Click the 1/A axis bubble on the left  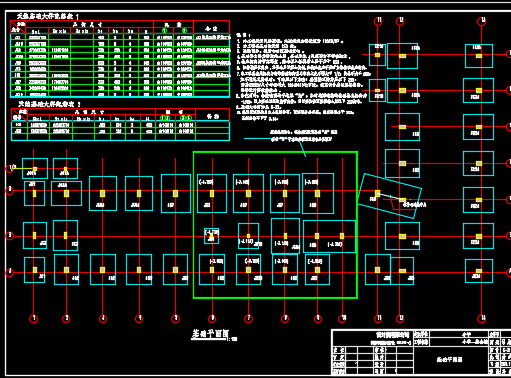(x=11, y=168)
